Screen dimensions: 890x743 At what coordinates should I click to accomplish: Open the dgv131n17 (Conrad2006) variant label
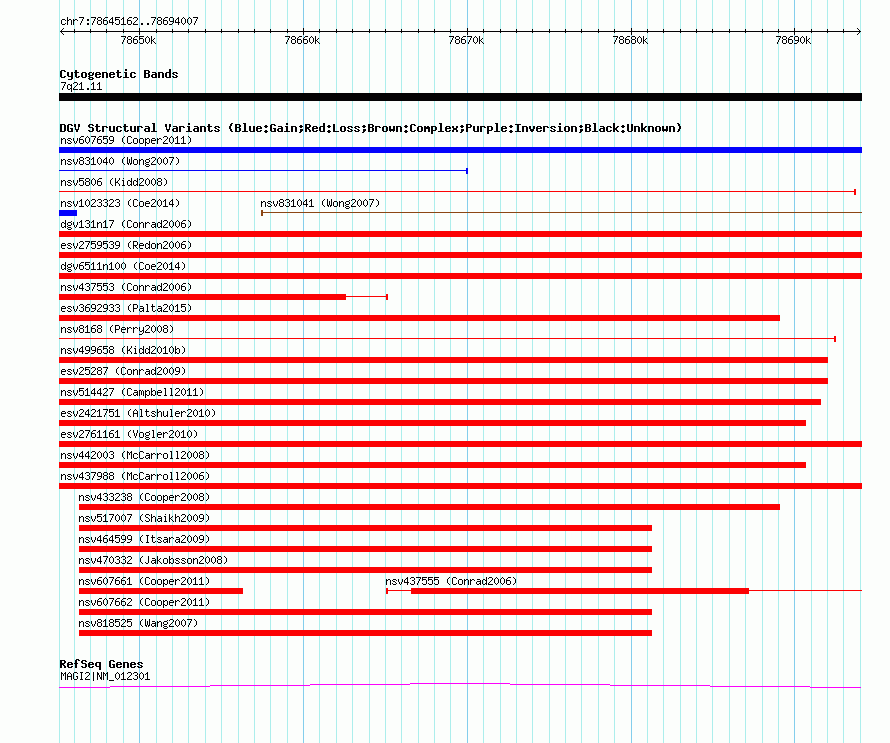click(126, 224)
